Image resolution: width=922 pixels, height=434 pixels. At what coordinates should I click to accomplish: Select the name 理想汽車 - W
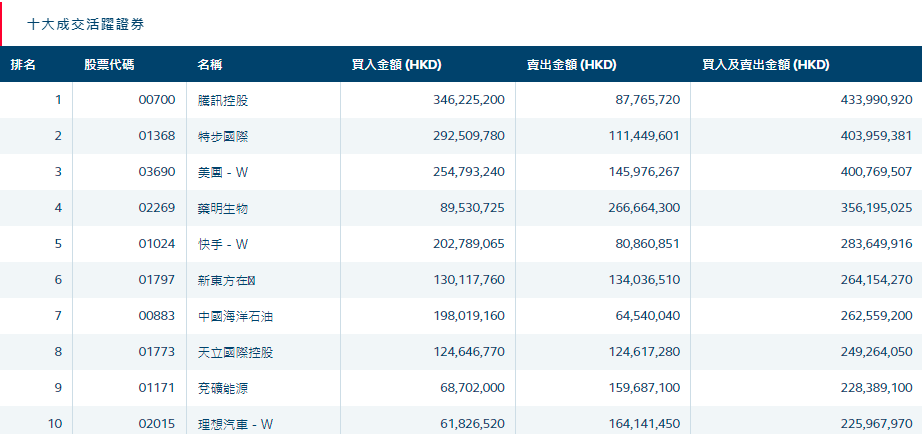(236, 423)
